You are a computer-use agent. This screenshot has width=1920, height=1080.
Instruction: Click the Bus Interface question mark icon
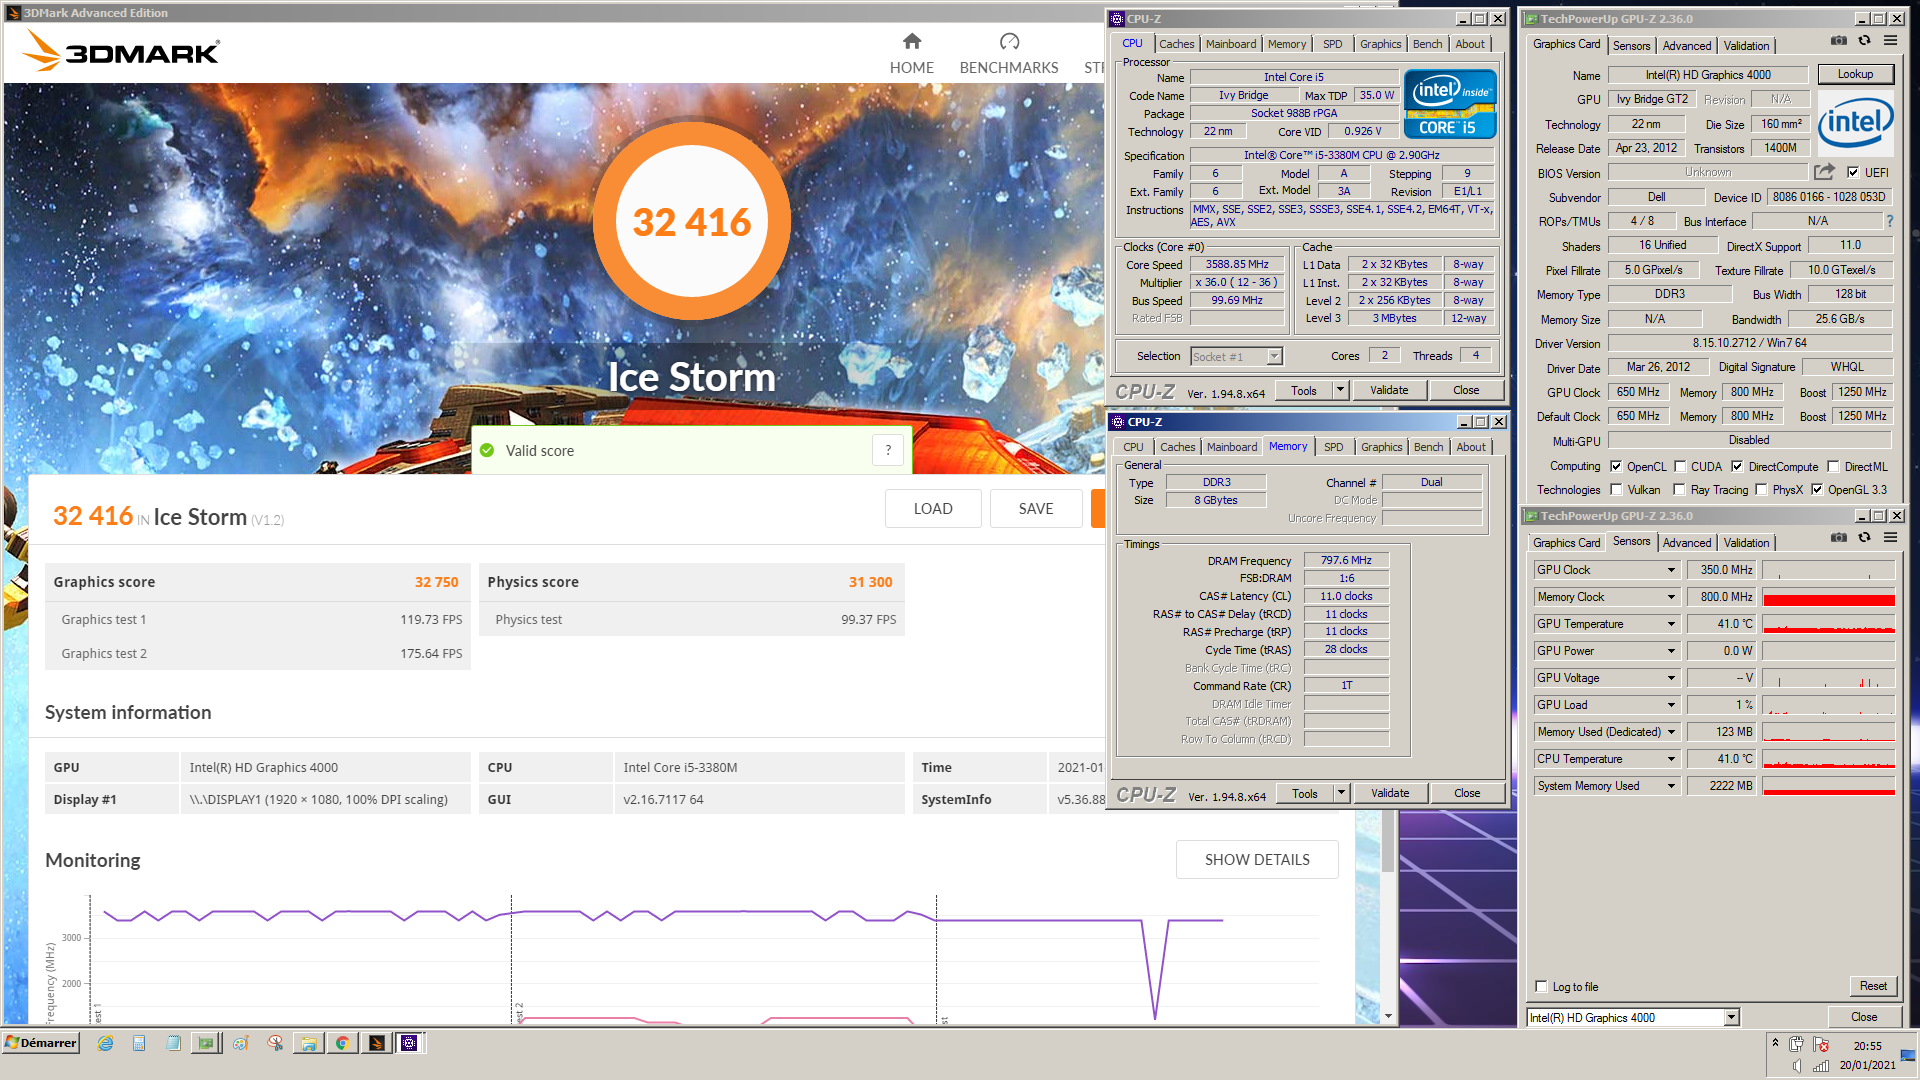point(1889,221)
